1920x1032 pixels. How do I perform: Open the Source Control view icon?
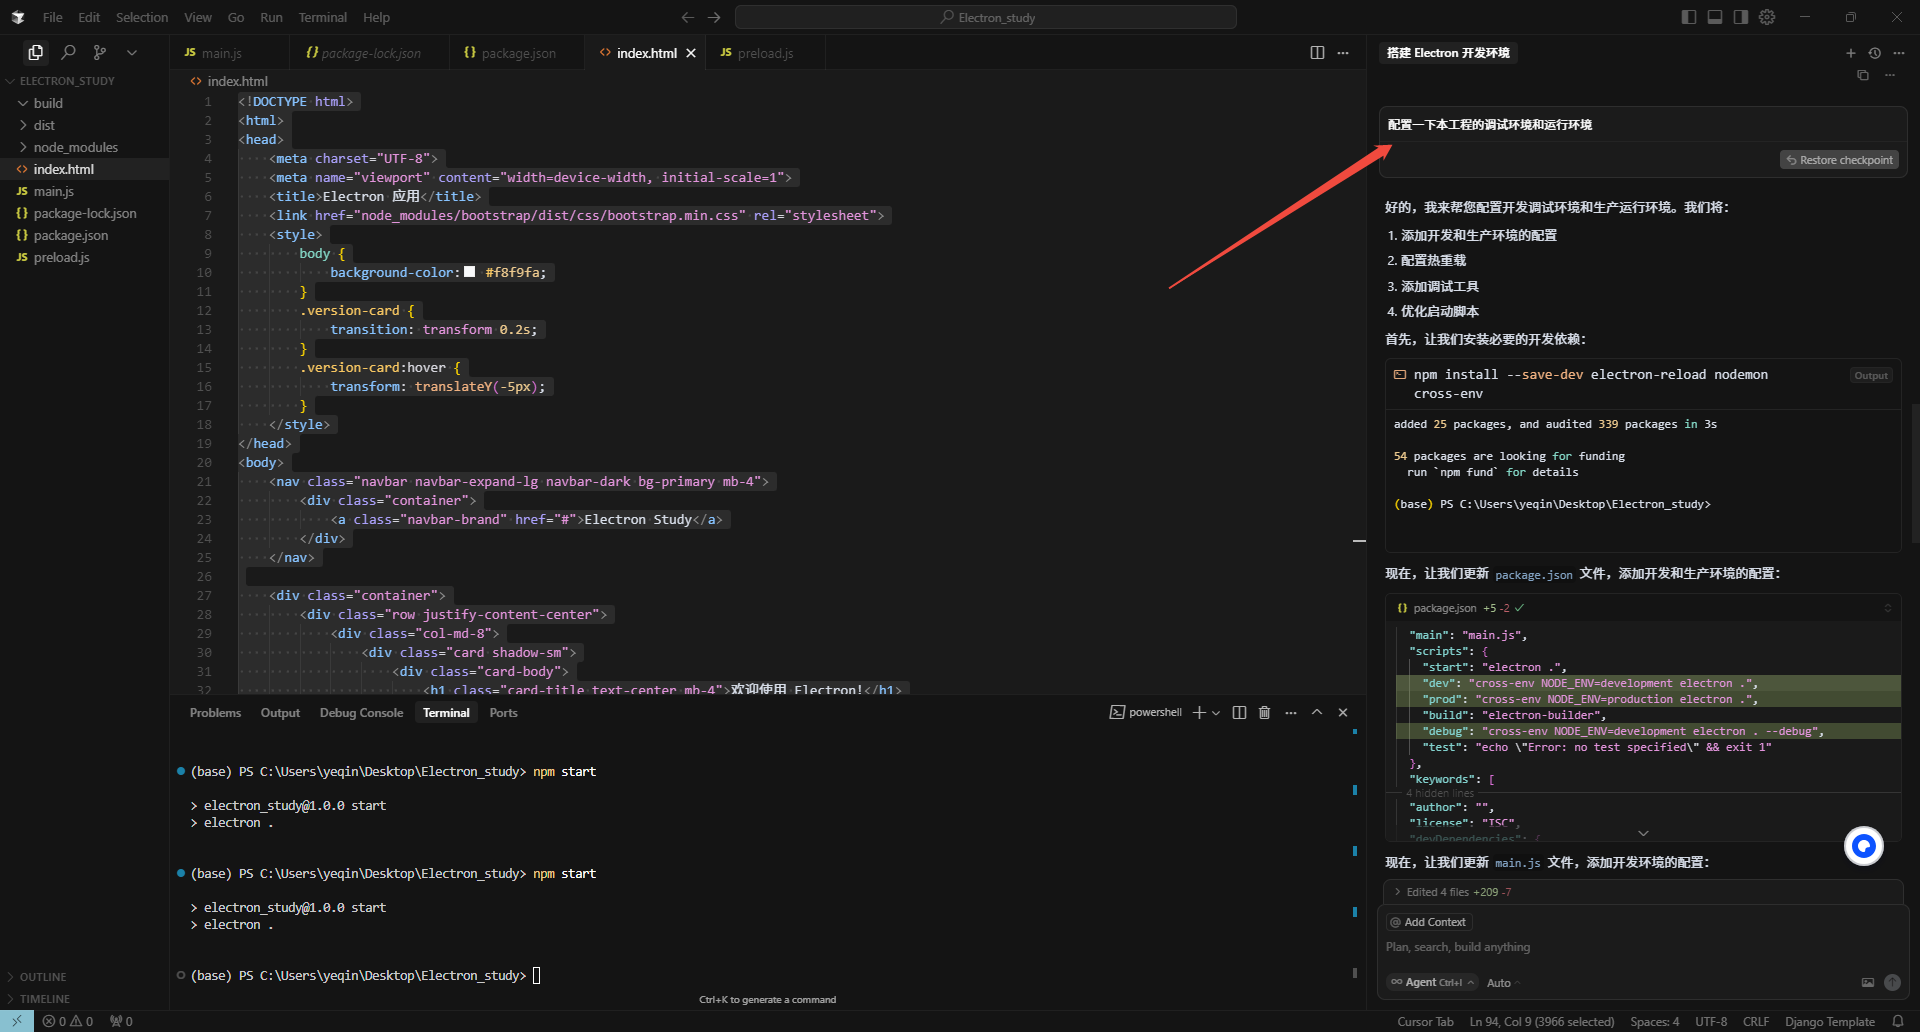tap(100, 52)
